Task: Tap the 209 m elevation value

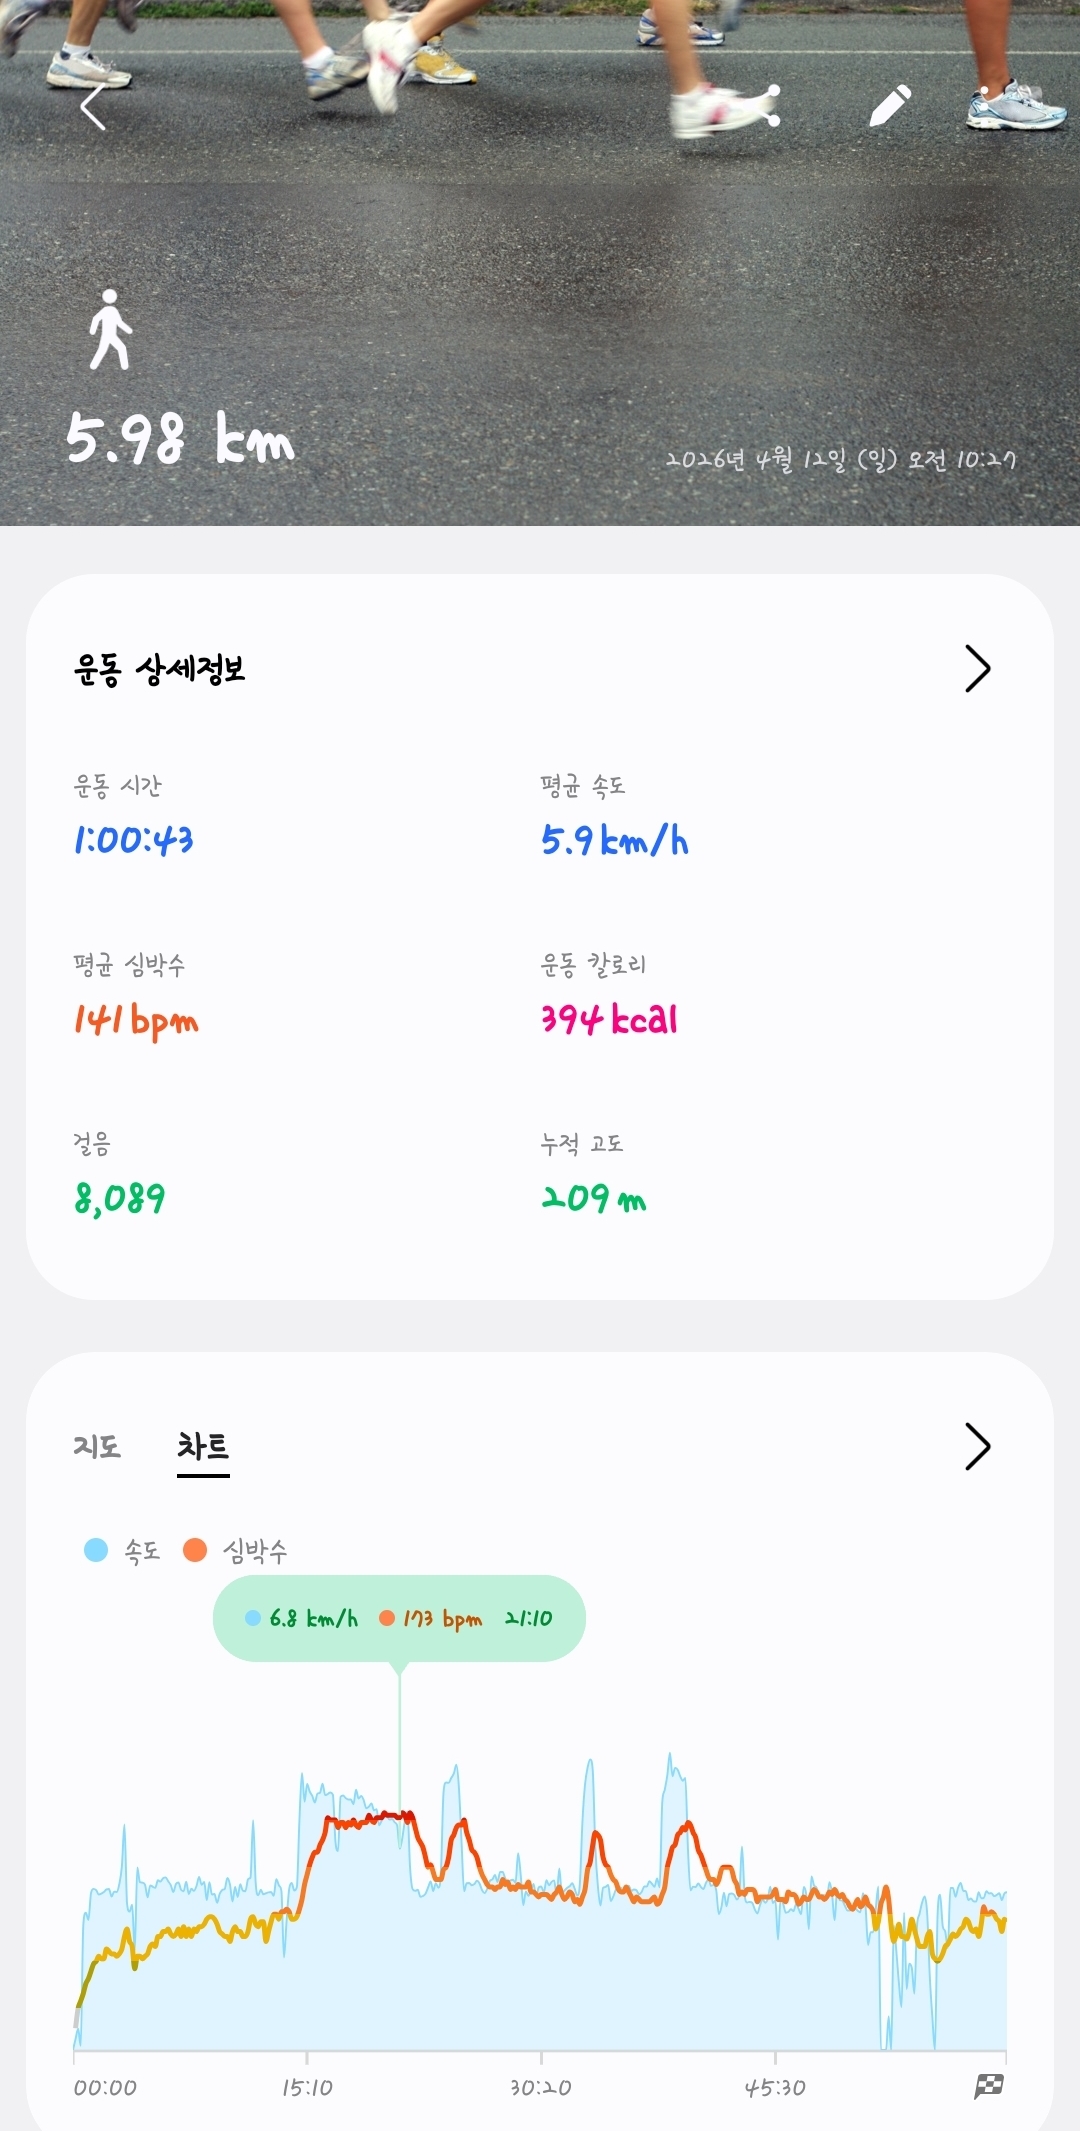Action: (594, 1198)
